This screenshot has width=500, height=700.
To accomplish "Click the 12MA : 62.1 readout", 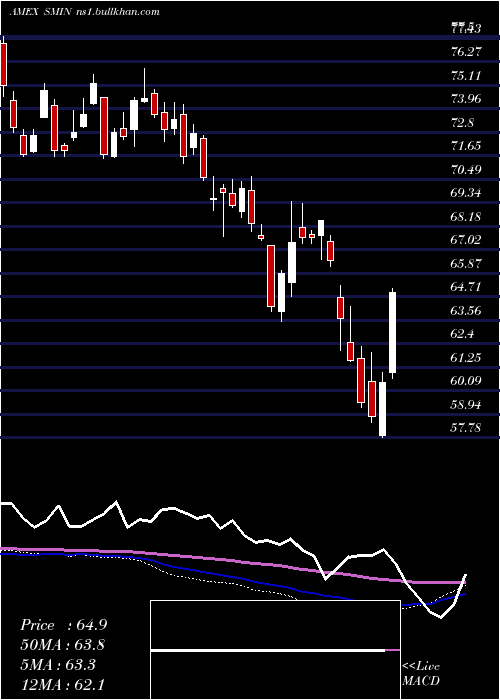I will (x=63, y=684).
